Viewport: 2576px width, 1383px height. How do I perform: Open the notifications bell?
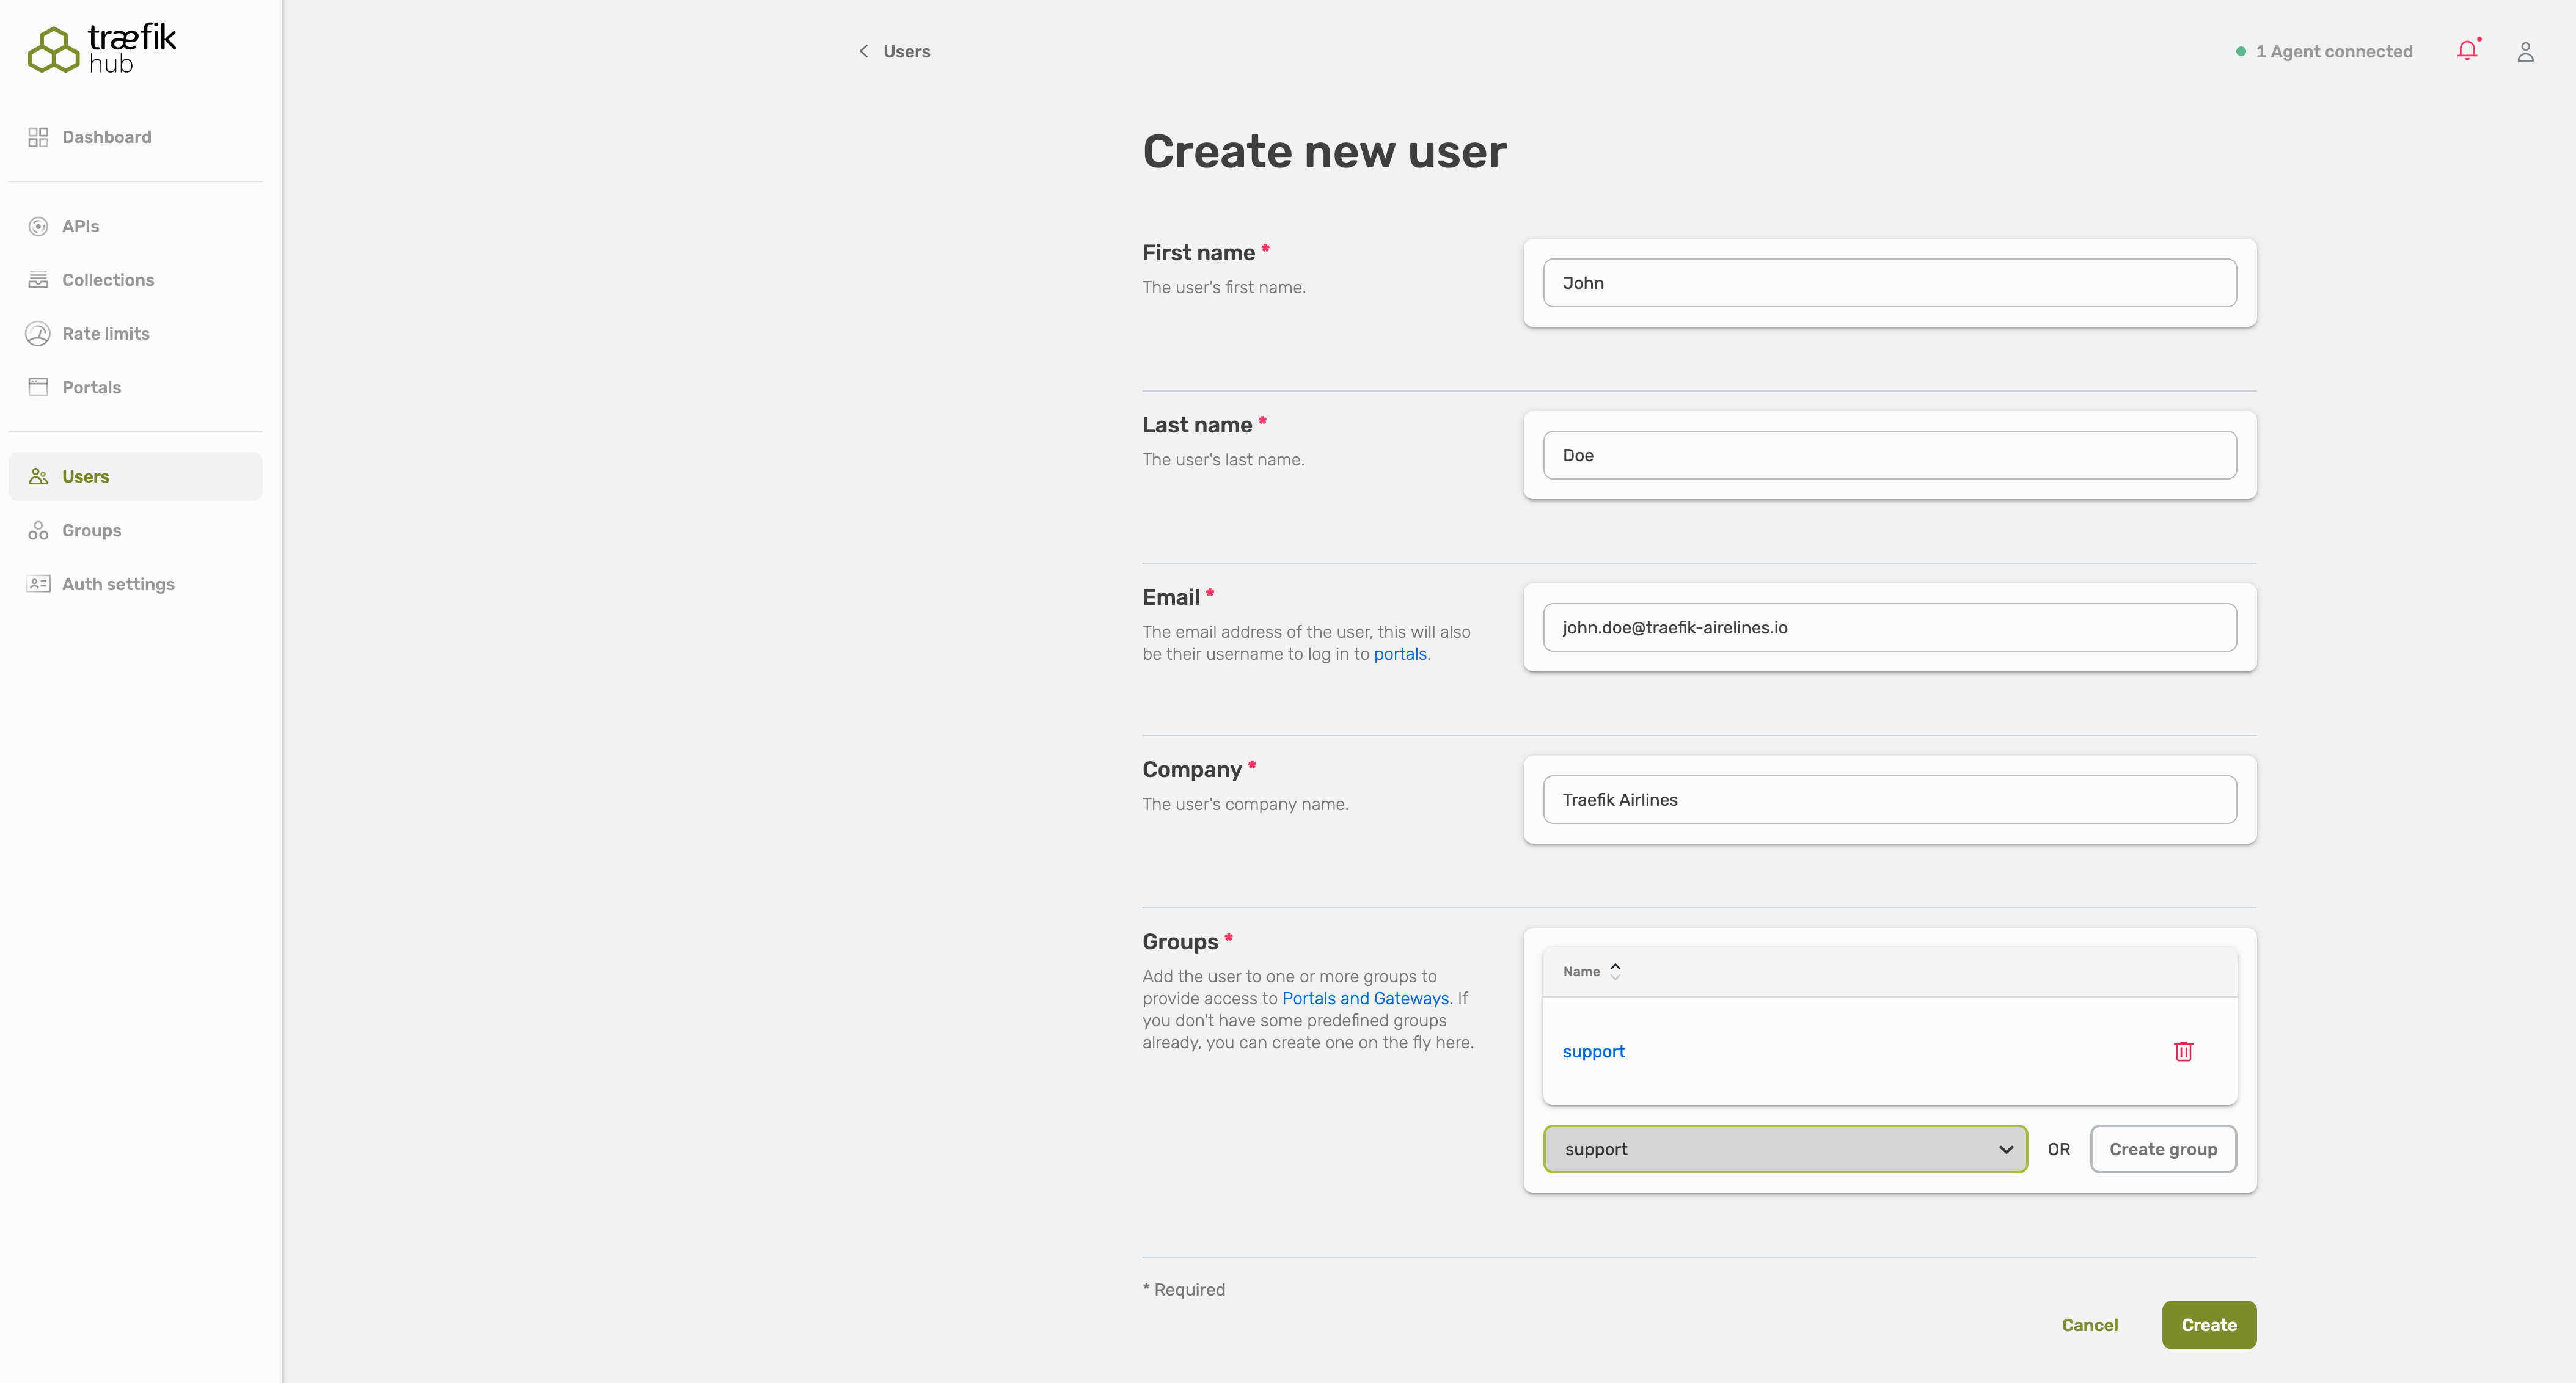pyautogui.click(x=2468, y=50)
